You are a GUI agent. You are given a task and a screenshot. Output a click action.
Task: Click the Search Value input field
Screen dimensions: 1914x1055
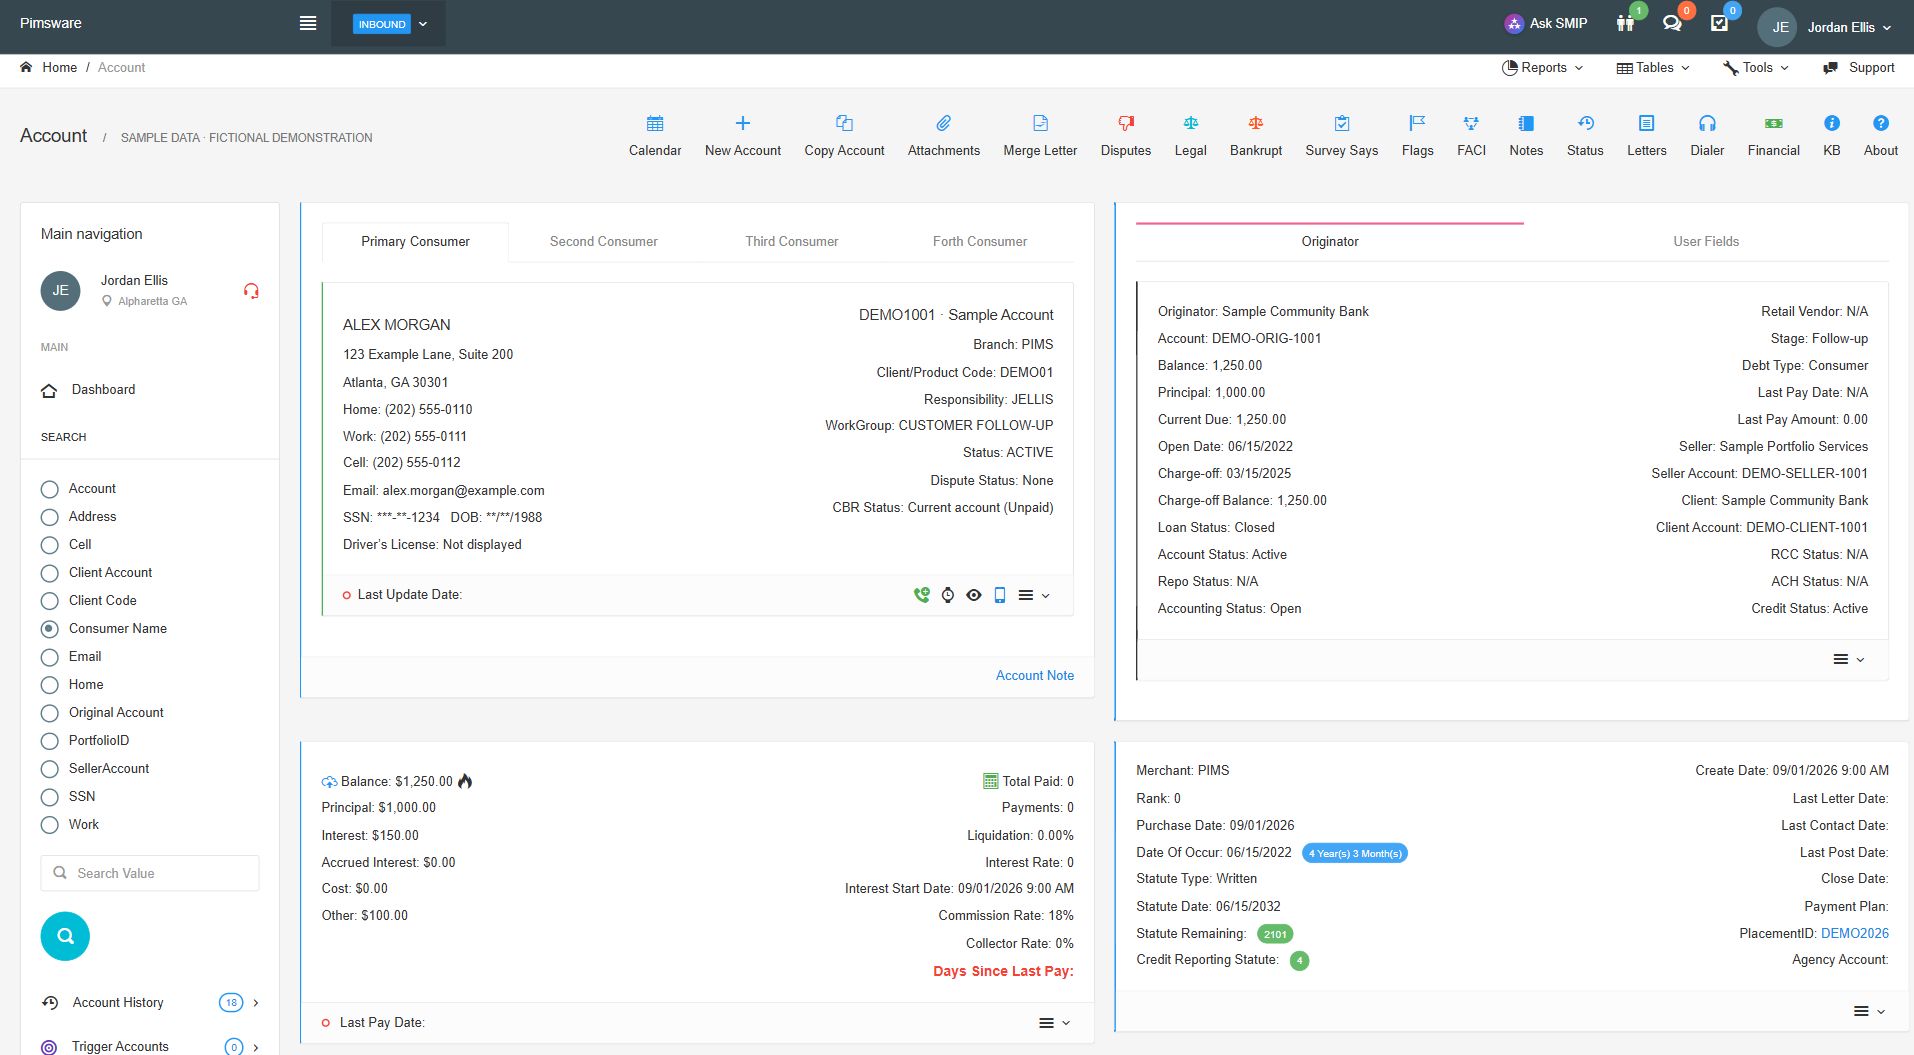pos(150,873)
